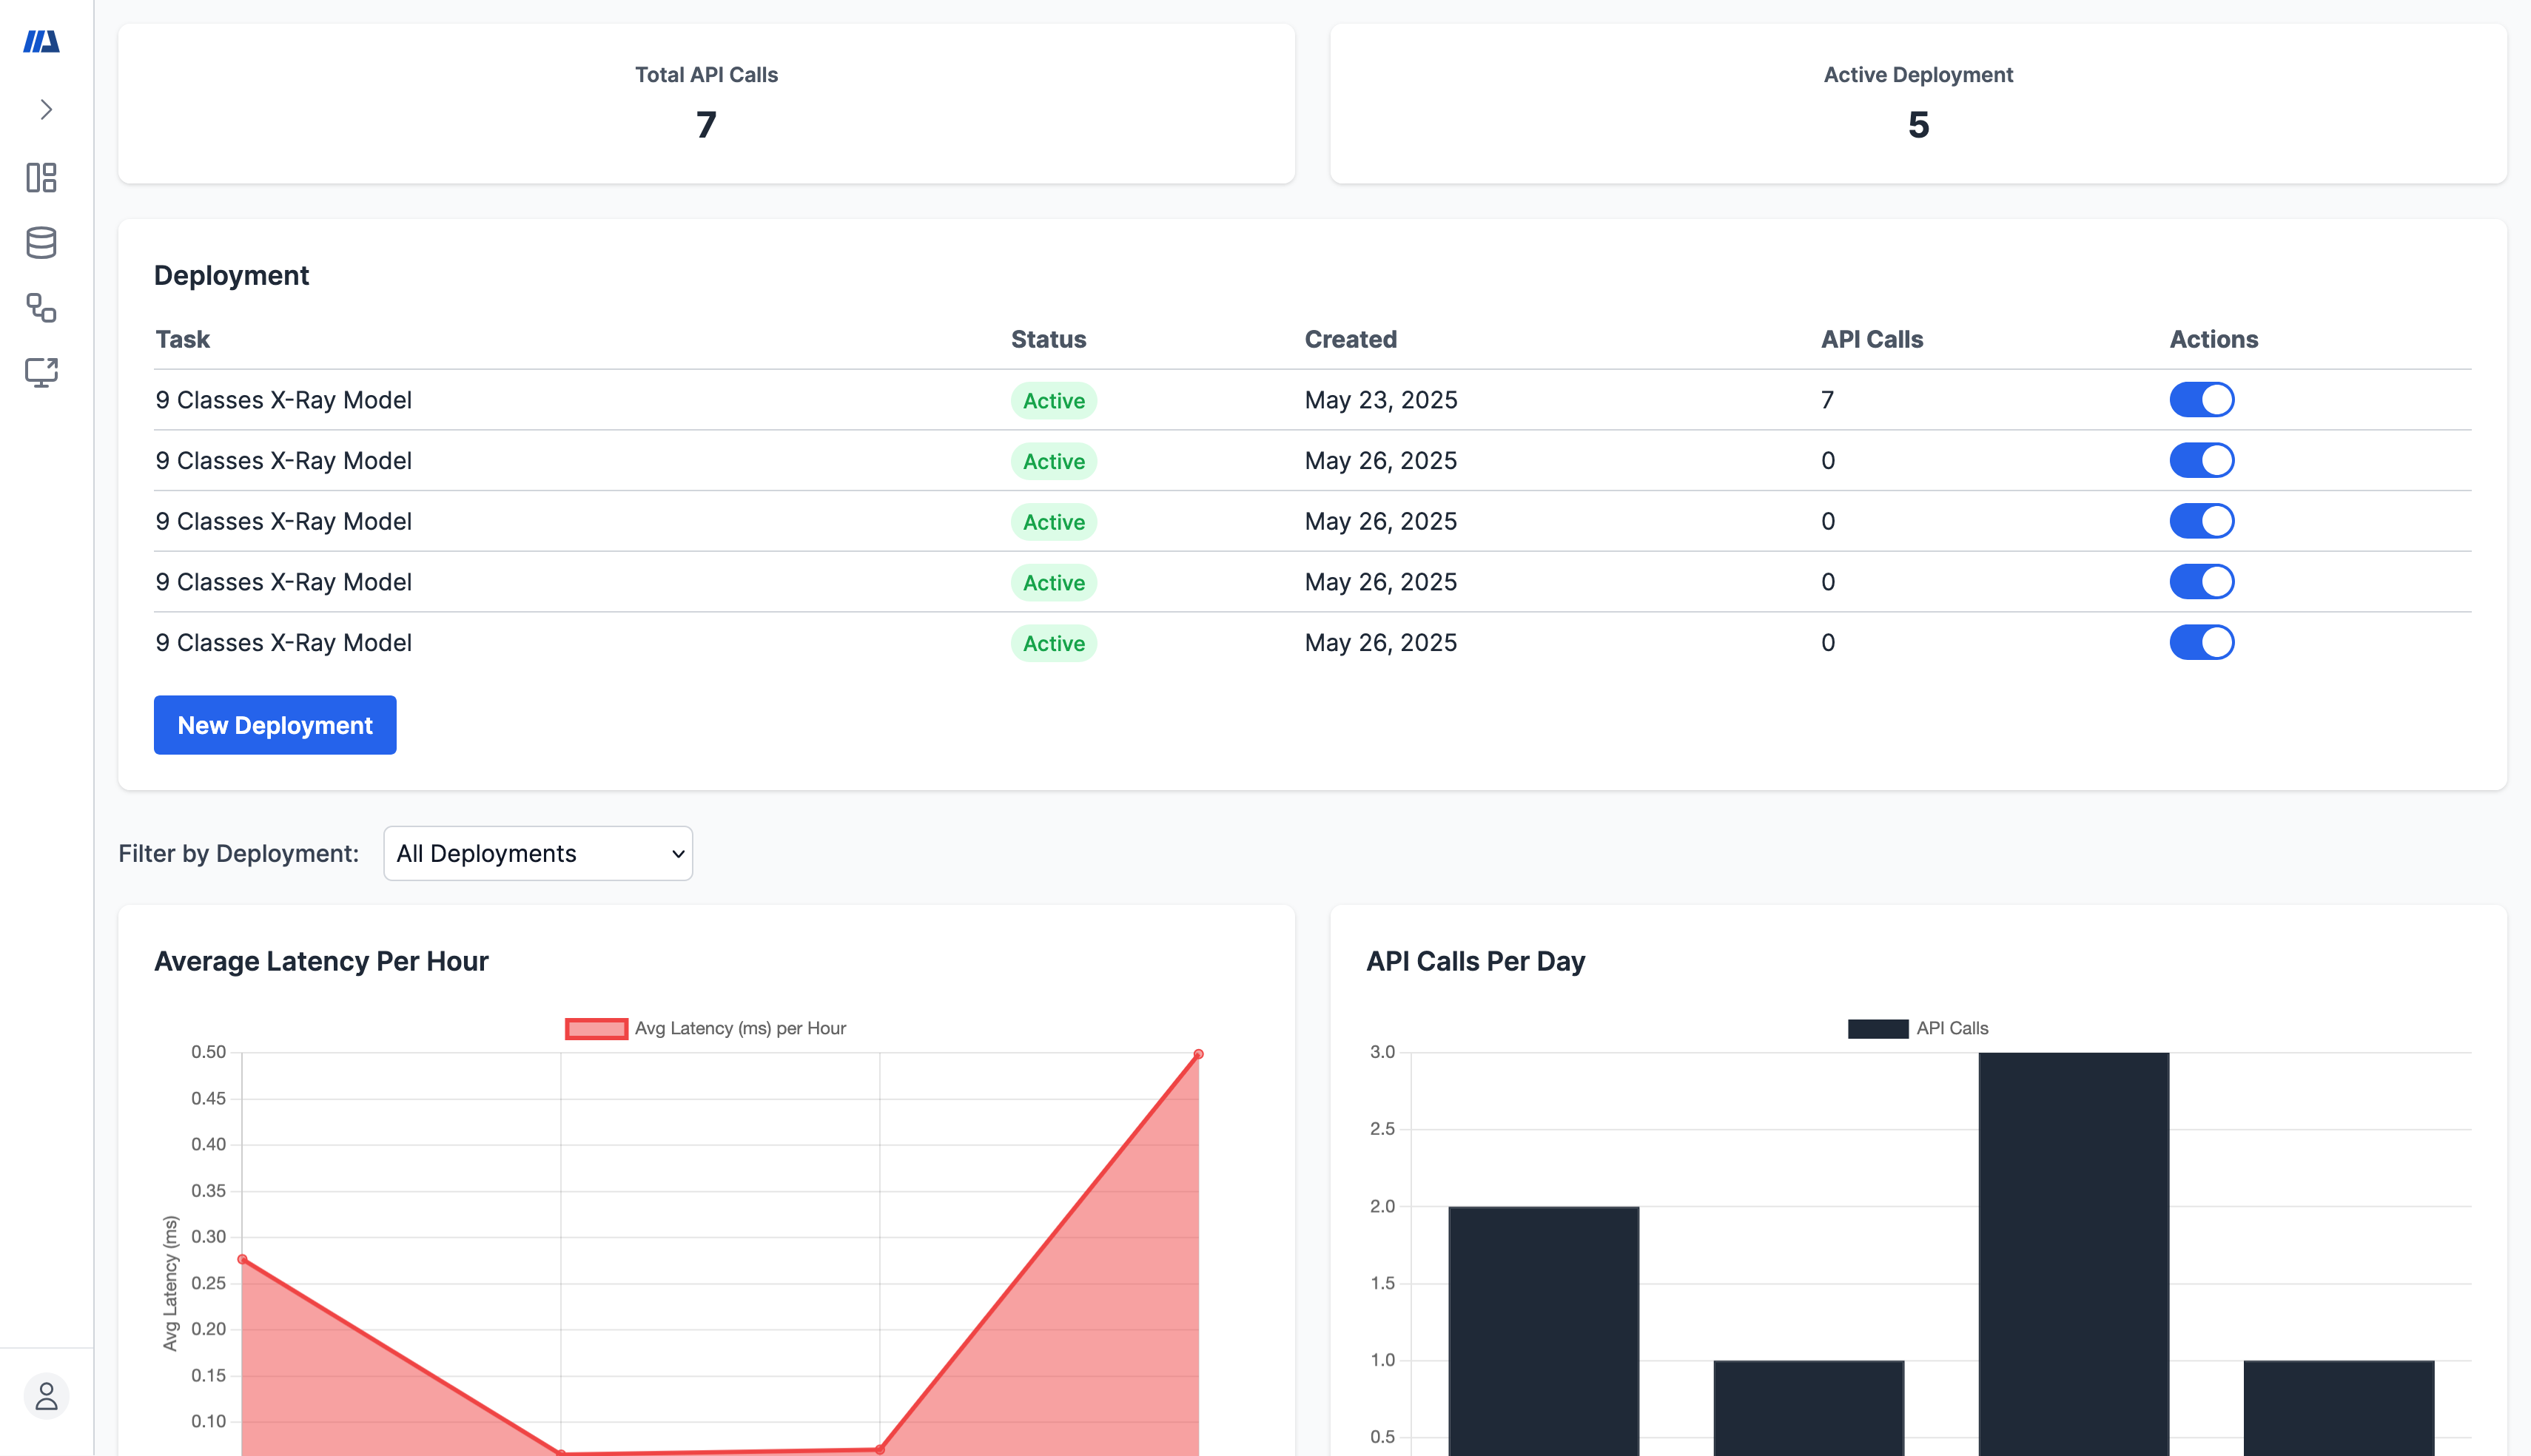The width and height of the screenshot is (2531, 1456).
Task: Click the Total API Calls card
Action: [x=706, y=103]
